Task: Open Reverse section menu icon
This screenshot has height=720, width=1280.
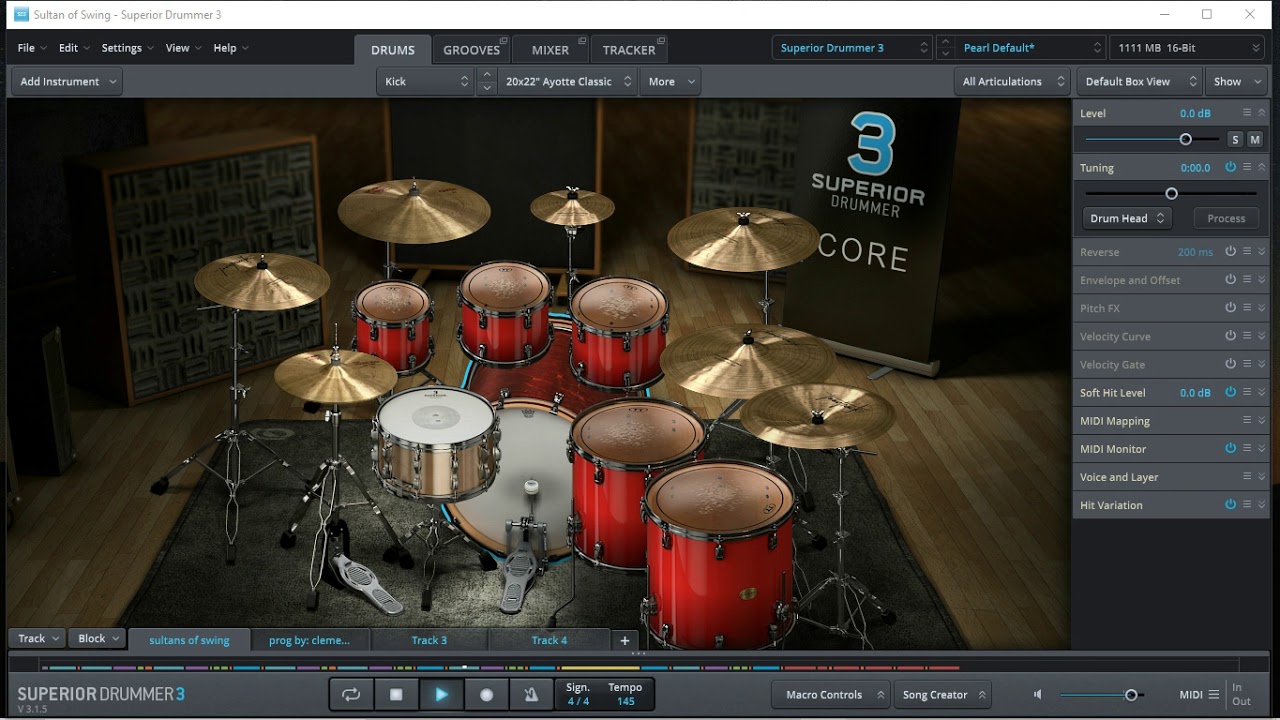Action: tap(1247, 251)
